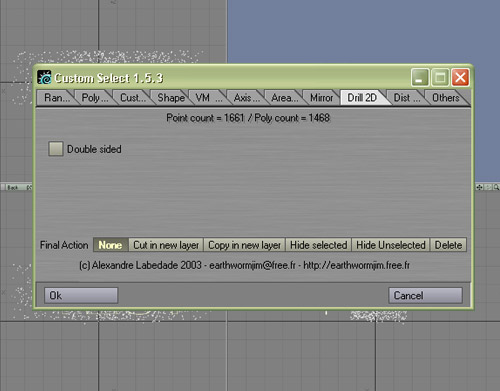Viewport: 500px width, 391px height.
Task: Select Hide selected as final action
Action: [319, 245]
